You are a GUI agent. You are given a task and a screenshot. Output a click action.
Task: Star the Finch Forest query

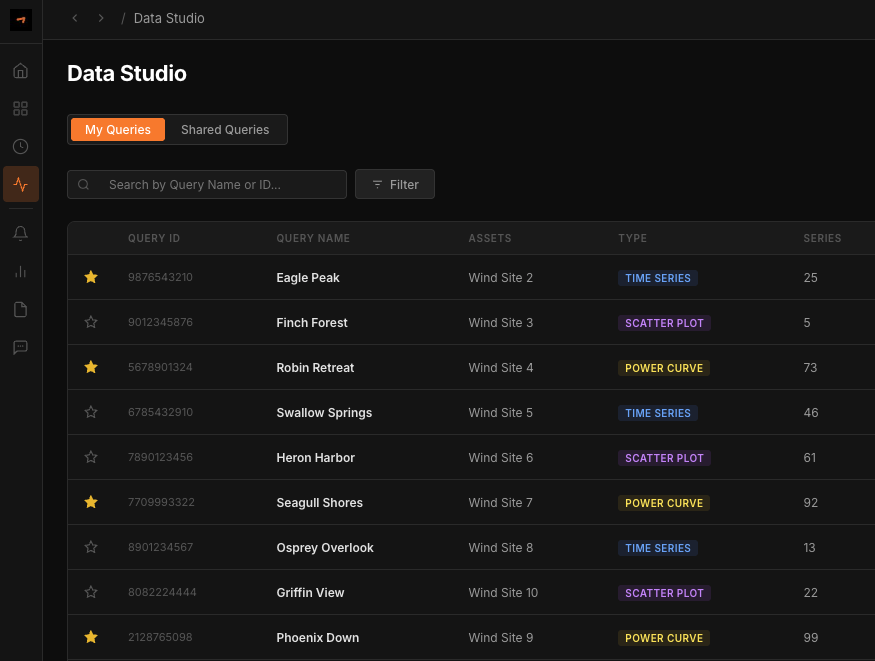click(91, 322)
